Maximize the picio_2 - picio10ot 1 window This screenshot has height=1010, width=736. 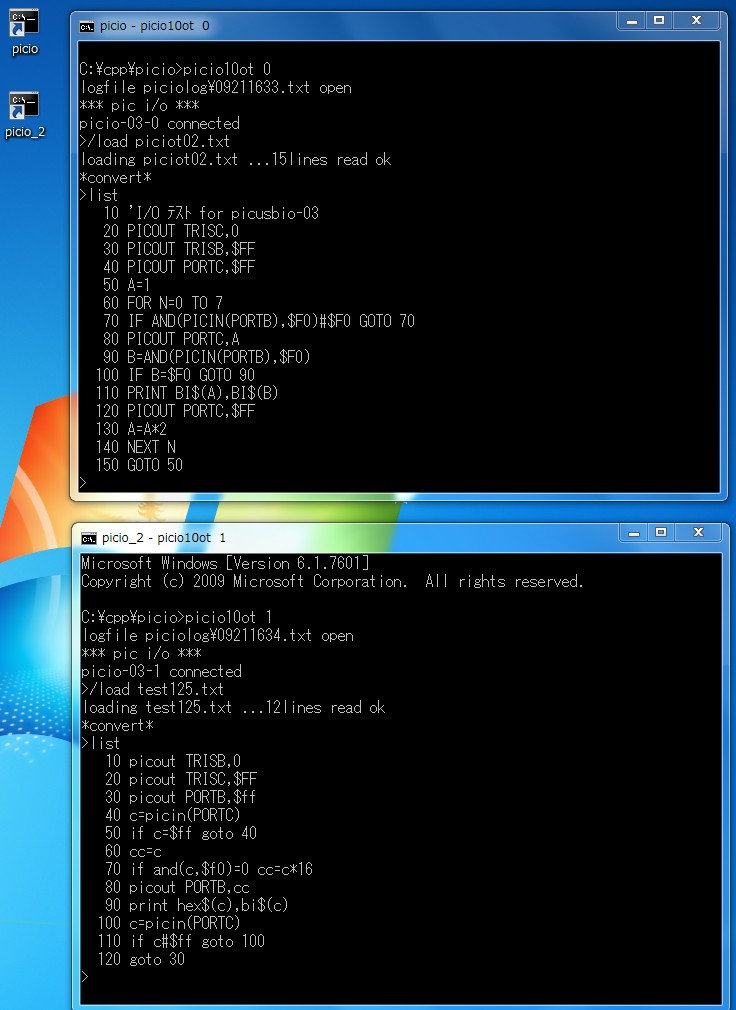pos(661,533)
